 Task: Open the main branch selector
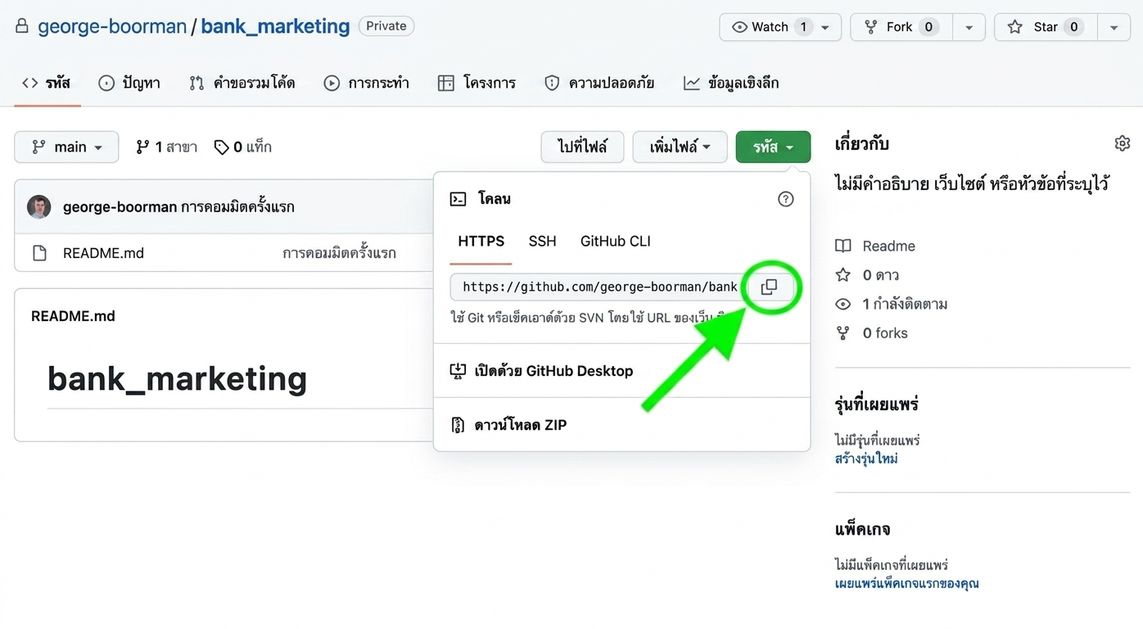pyautogui.click(x=66, y=147)
